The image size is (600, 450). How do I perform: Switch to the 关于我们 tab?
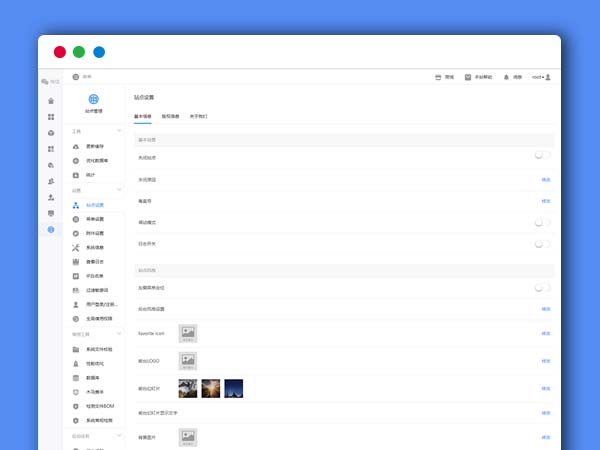(198, 116)
